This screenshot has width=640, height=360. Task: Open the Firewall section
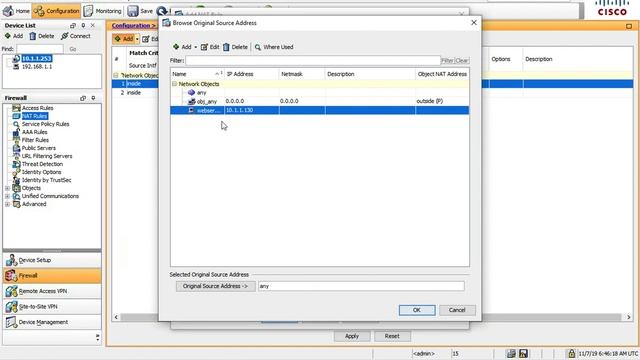point(52,276)
